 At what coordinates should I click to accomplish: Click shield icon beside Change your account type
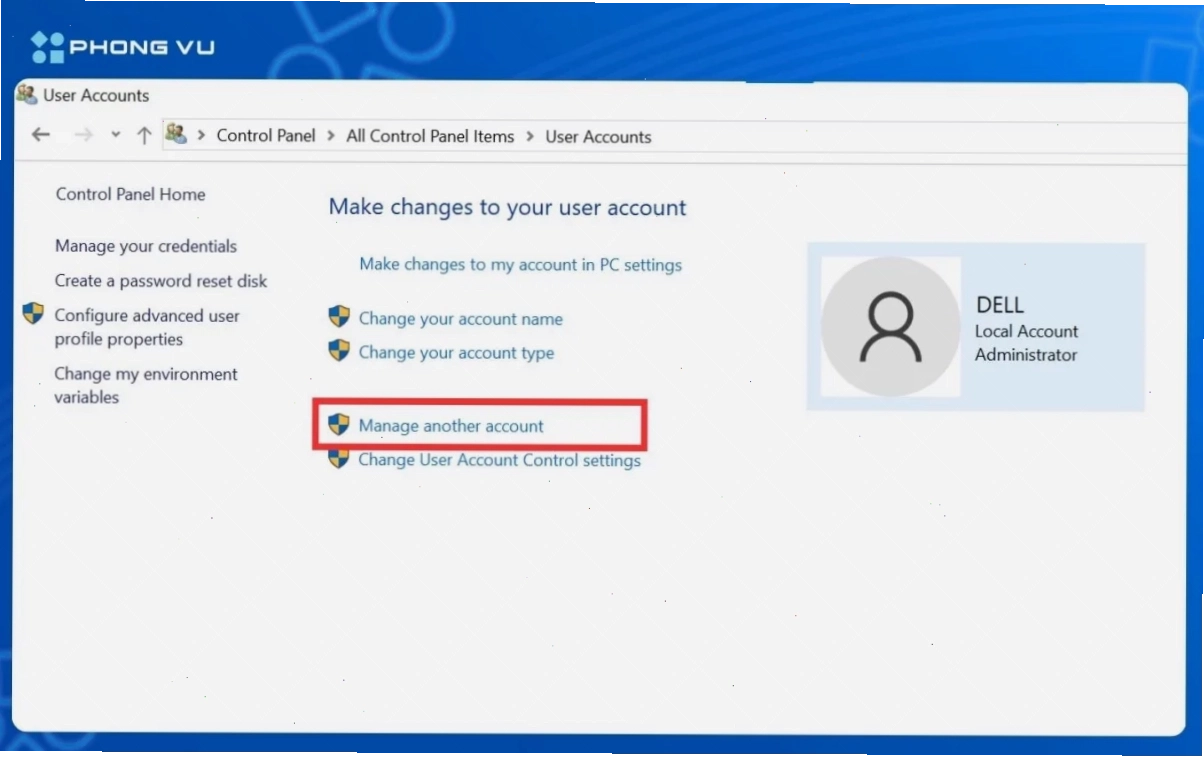pyautogui.click(x=339, y=351)
